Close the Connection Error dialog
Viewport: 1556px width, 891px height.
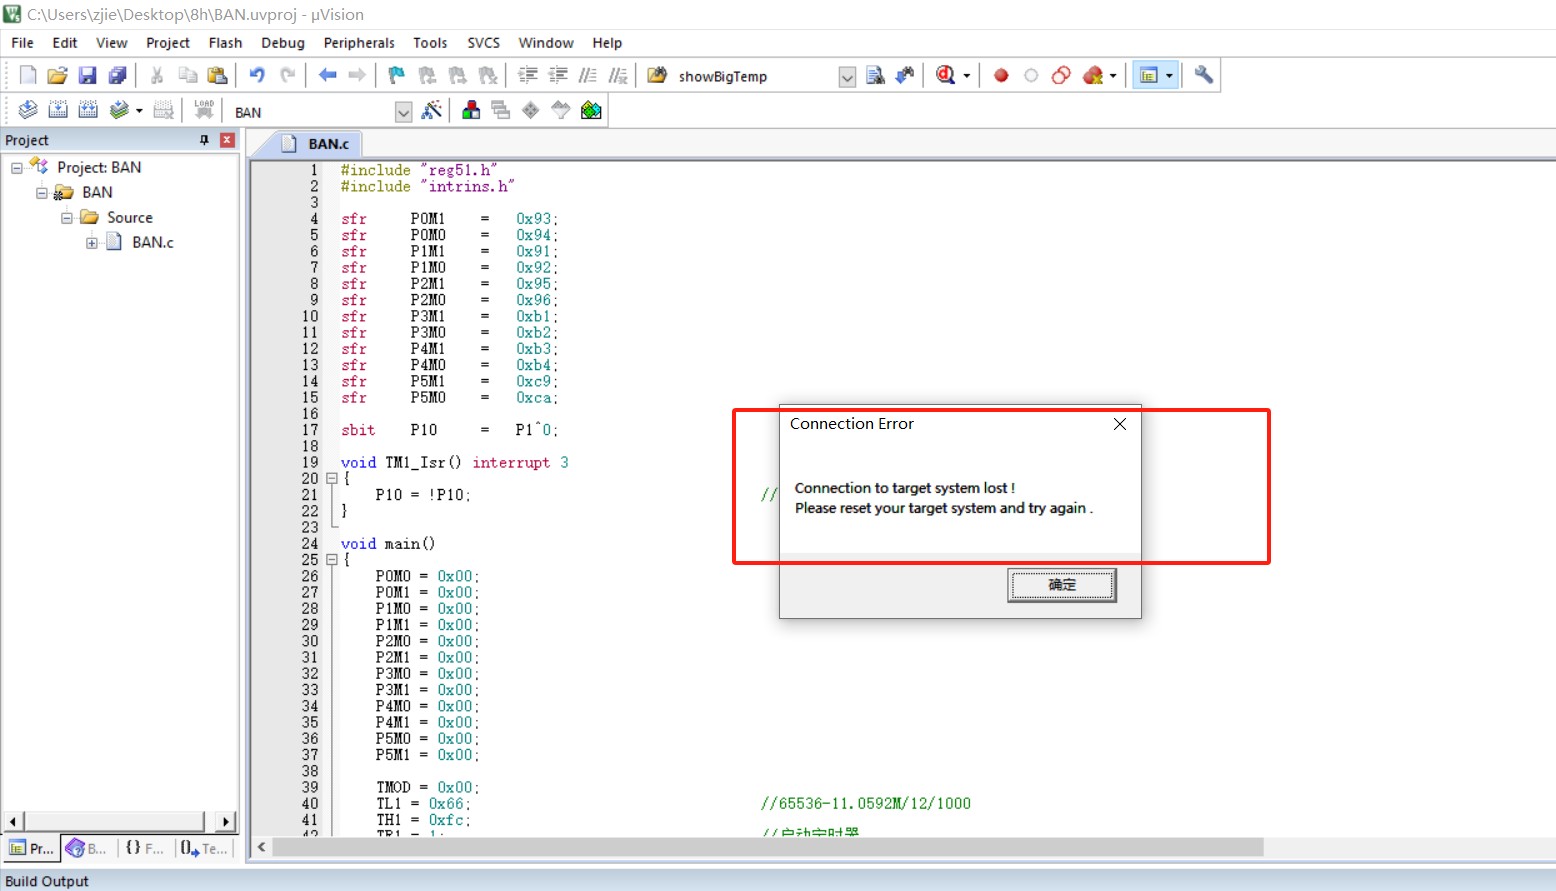(1120, 424)
